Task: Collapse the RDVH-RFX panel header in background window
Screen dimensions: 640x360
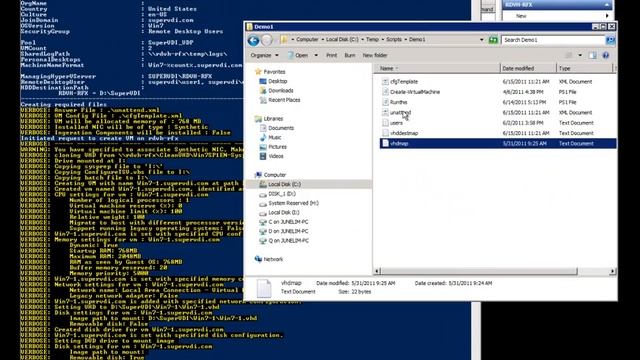Action: point(607,5)
